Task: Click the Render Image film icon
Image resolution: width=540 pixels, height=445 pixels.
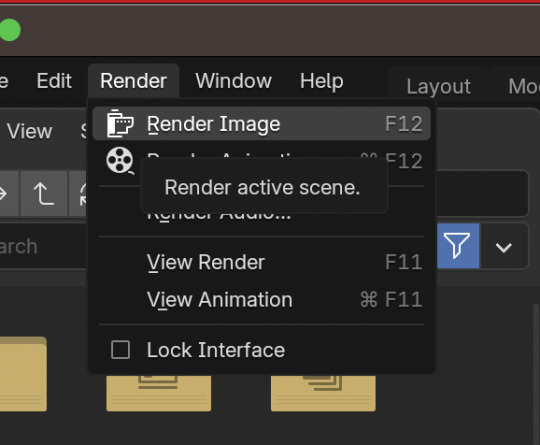Action: (x=120, y=124)
